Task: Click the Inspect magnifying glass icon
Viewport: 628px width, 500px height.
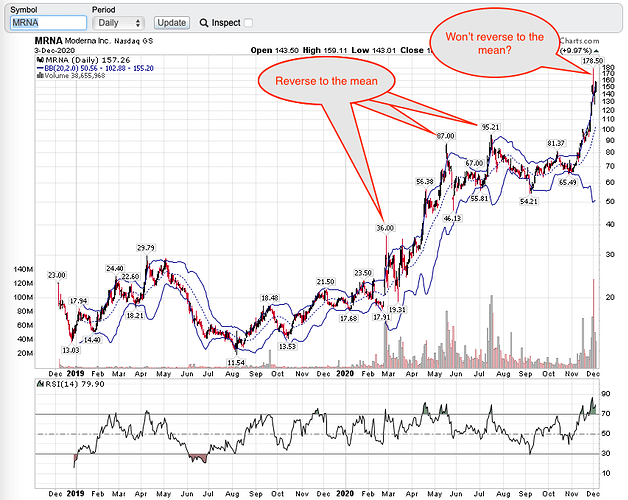Action: pos(204,23)
